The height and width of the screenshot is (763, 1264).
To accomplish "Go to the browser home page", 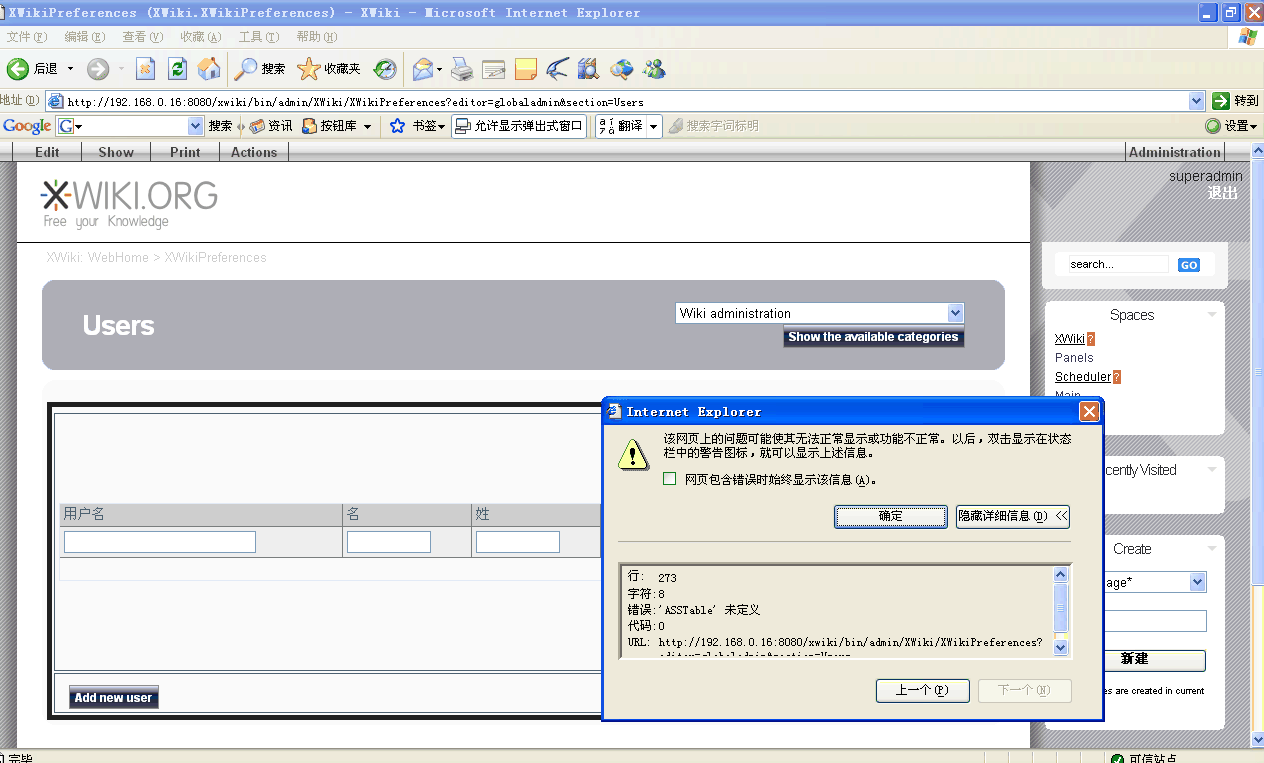I will 209,69.
